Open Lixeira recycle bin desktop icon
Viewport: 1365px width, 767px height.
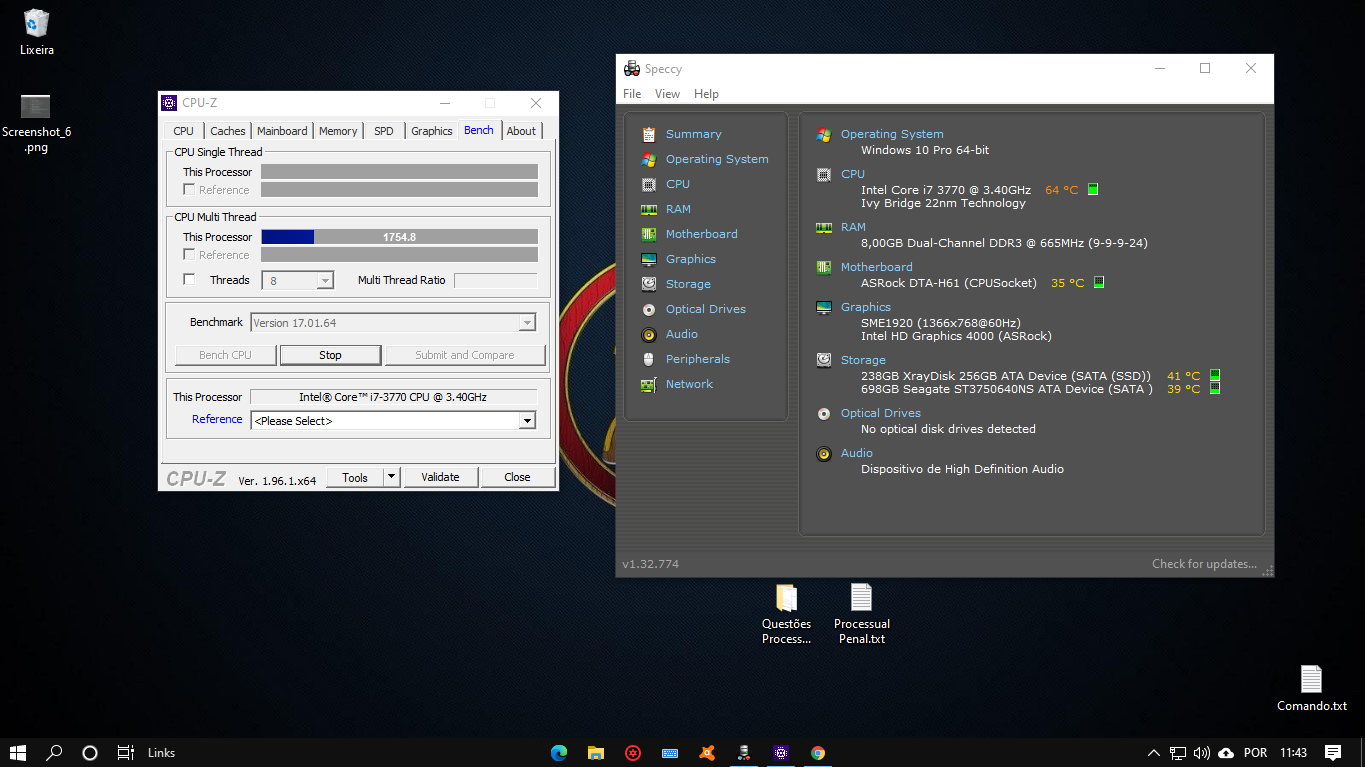(37, 31)
